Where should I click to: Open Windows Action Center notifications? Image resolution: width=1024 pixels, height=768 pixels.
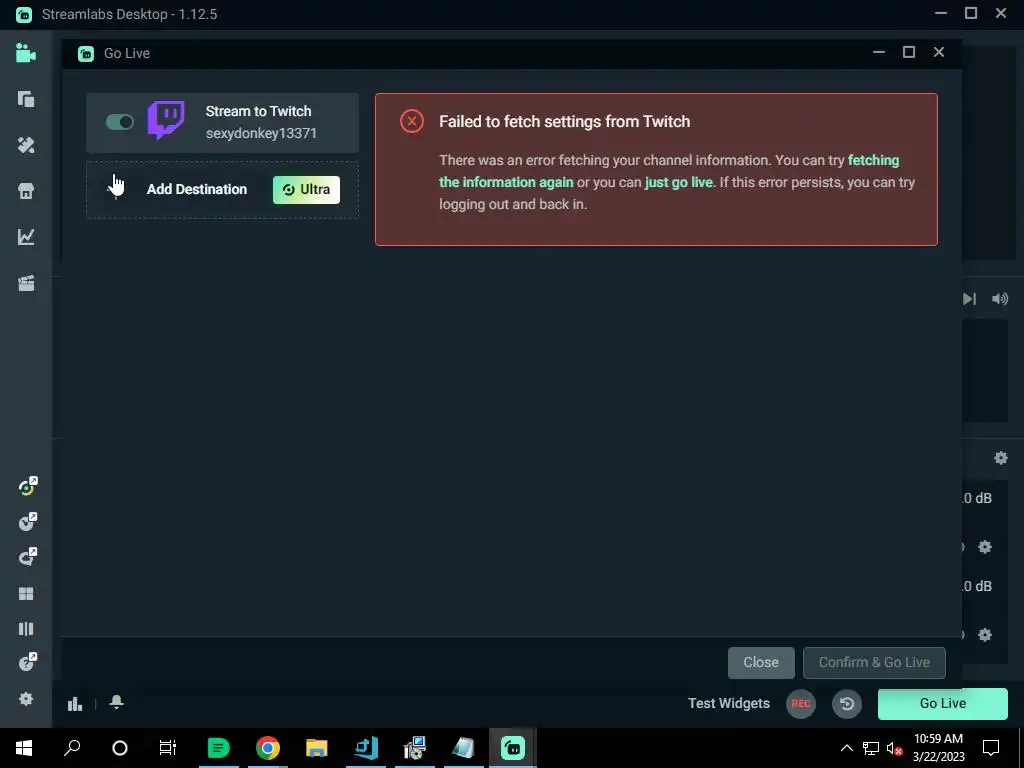point(991,748)
